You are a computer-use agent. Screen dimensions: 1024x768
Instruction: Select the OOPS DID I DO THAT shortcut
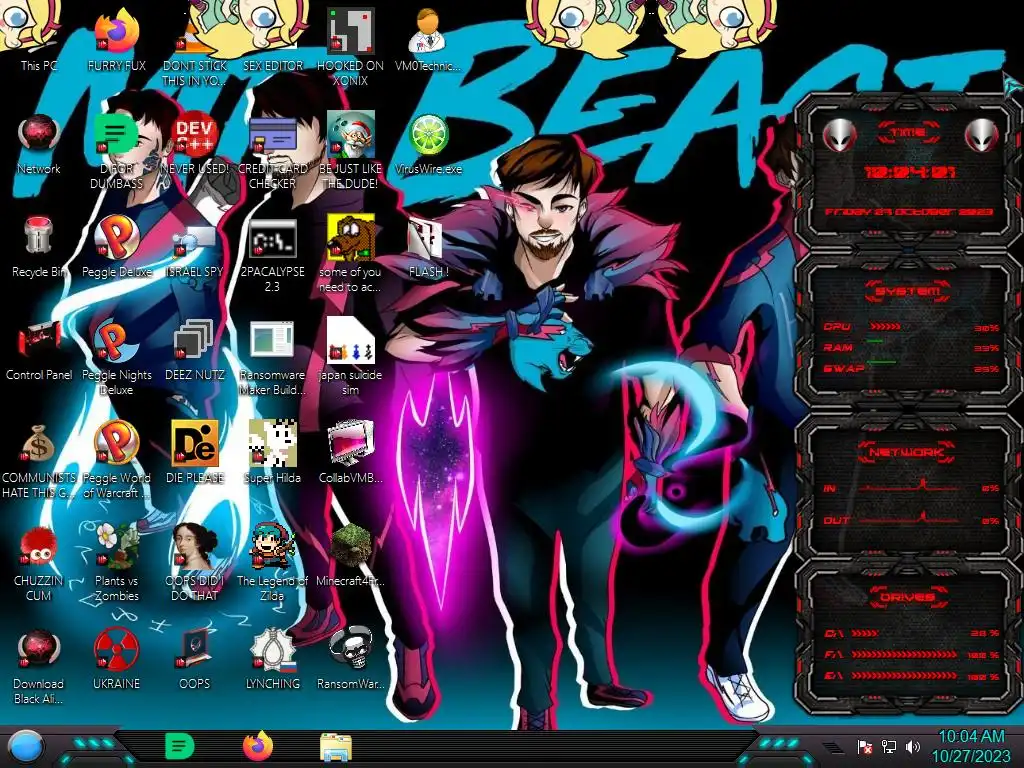(x=195, y=564)
